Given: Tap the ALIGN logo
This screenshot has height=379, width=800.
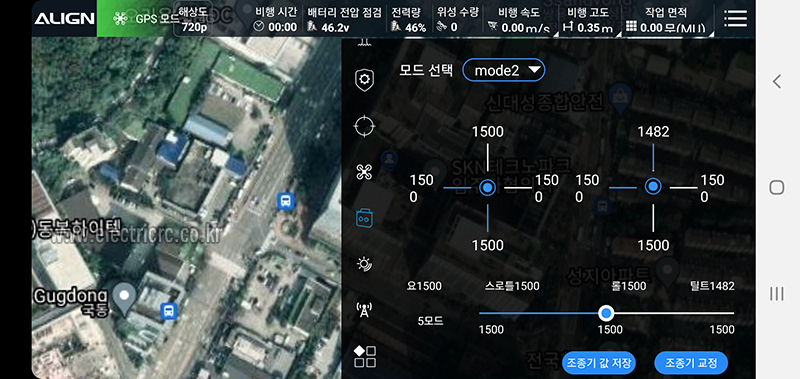Looking at the screenshot, I should coord(64,18).
